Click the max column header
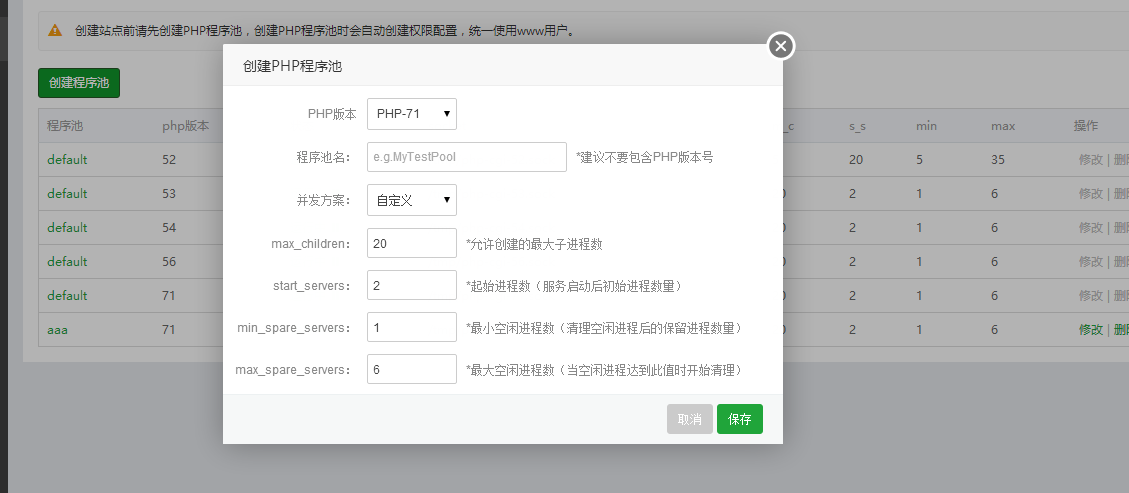The image size is (1129, 493). point(1003,126)
